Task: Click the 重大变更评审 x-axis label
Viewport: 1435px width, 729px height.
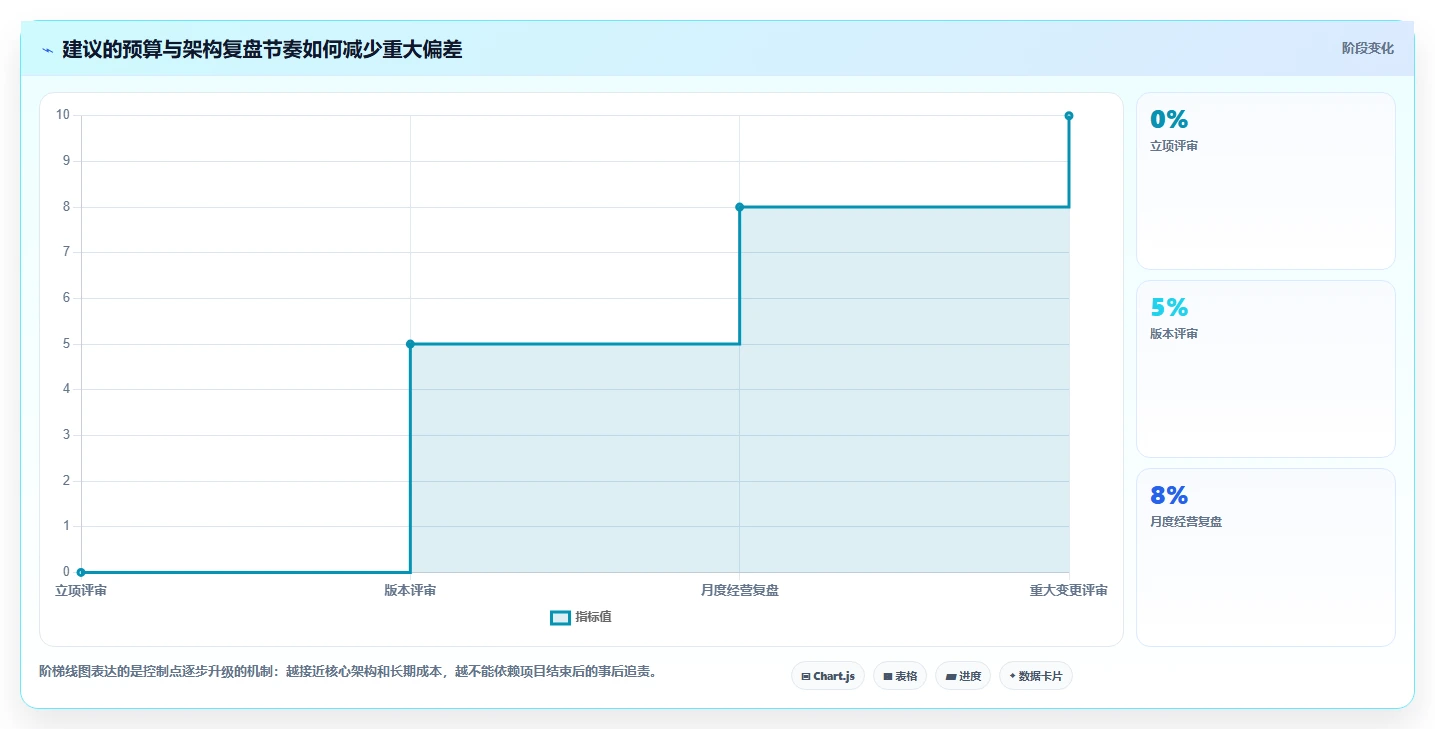Action: click(1069, 591)
